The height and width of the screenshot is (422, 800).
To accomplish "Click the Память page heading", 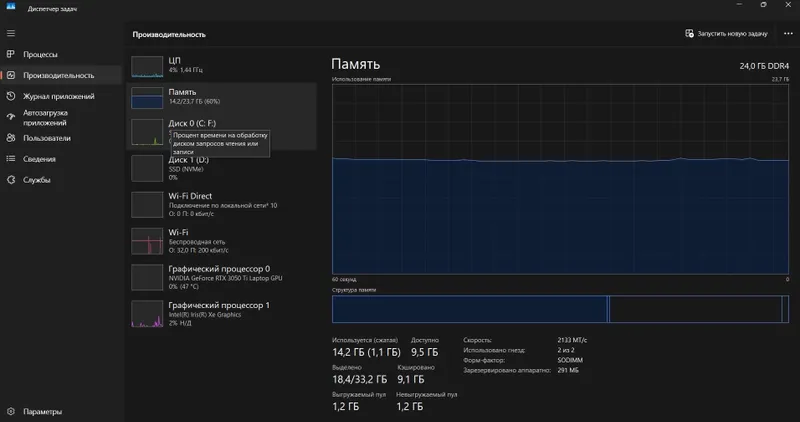I will 356,64.
